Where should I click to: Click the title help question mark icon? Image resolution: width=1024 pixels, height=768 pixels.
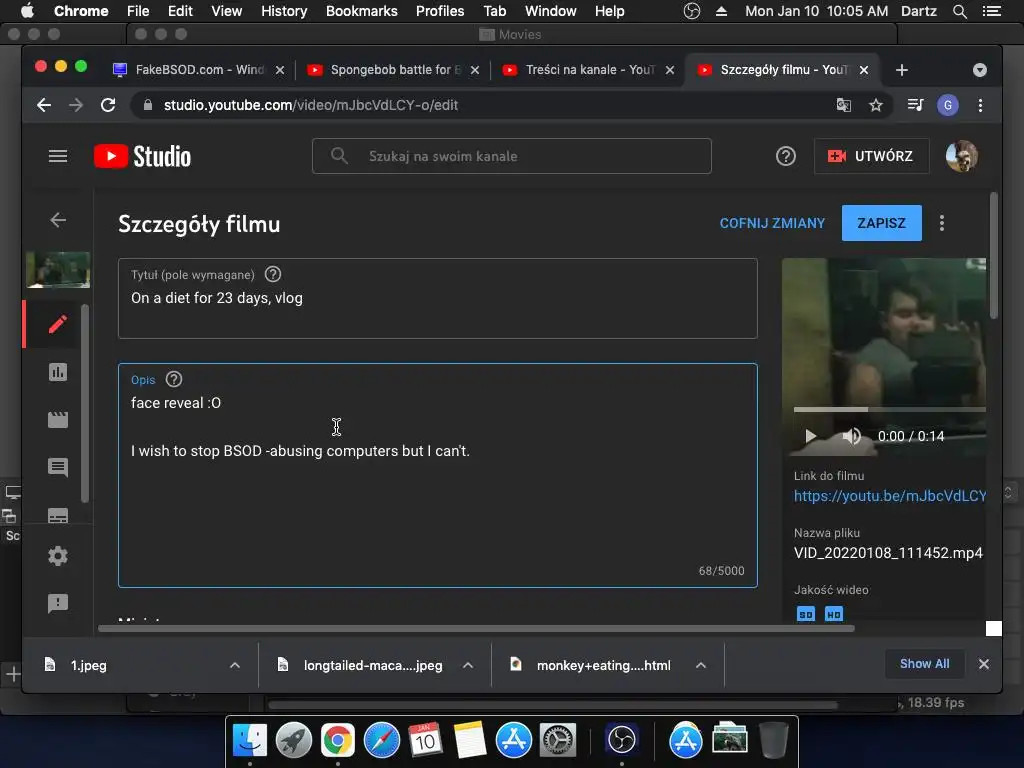click(x=273, y=274)
